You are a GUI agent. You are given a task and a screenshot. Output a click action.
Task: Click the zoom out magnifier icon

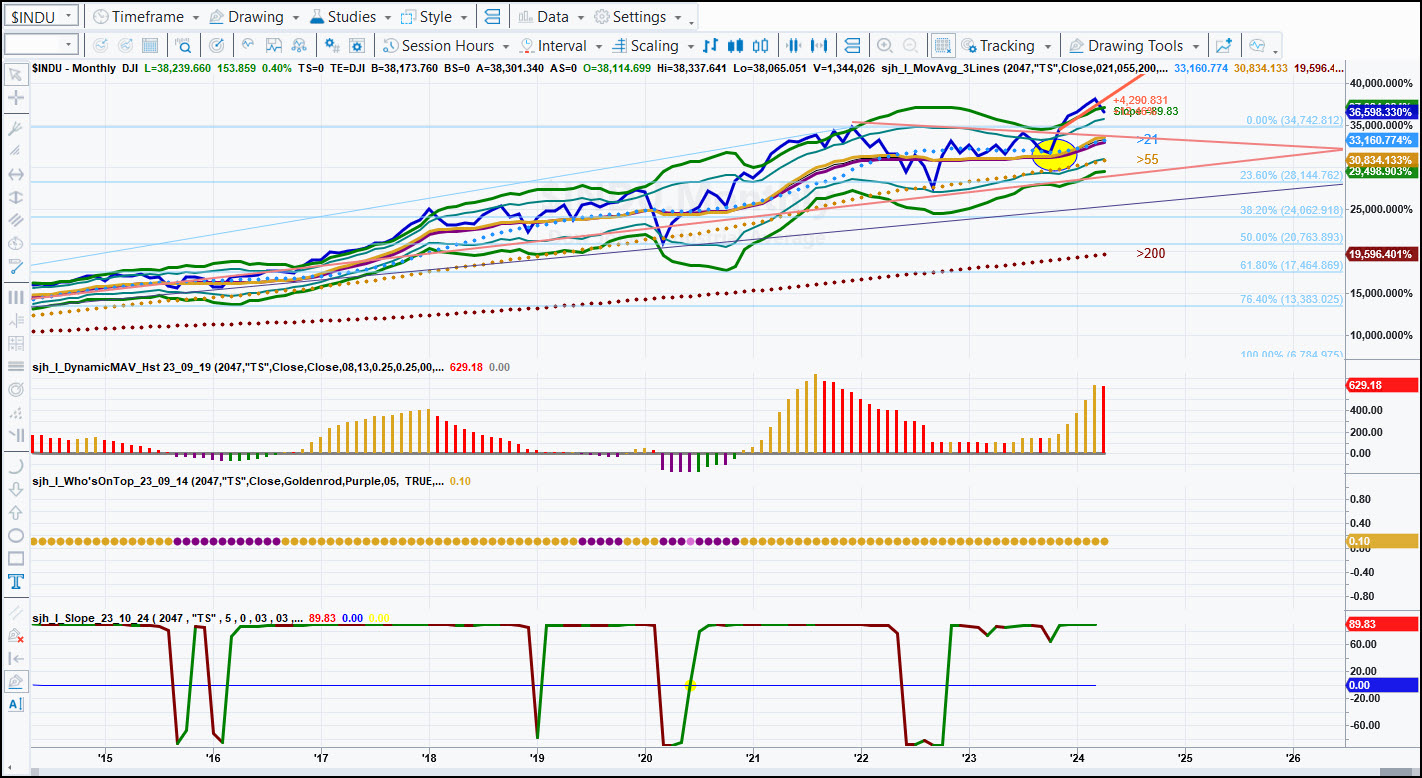(x=911, y=46)
